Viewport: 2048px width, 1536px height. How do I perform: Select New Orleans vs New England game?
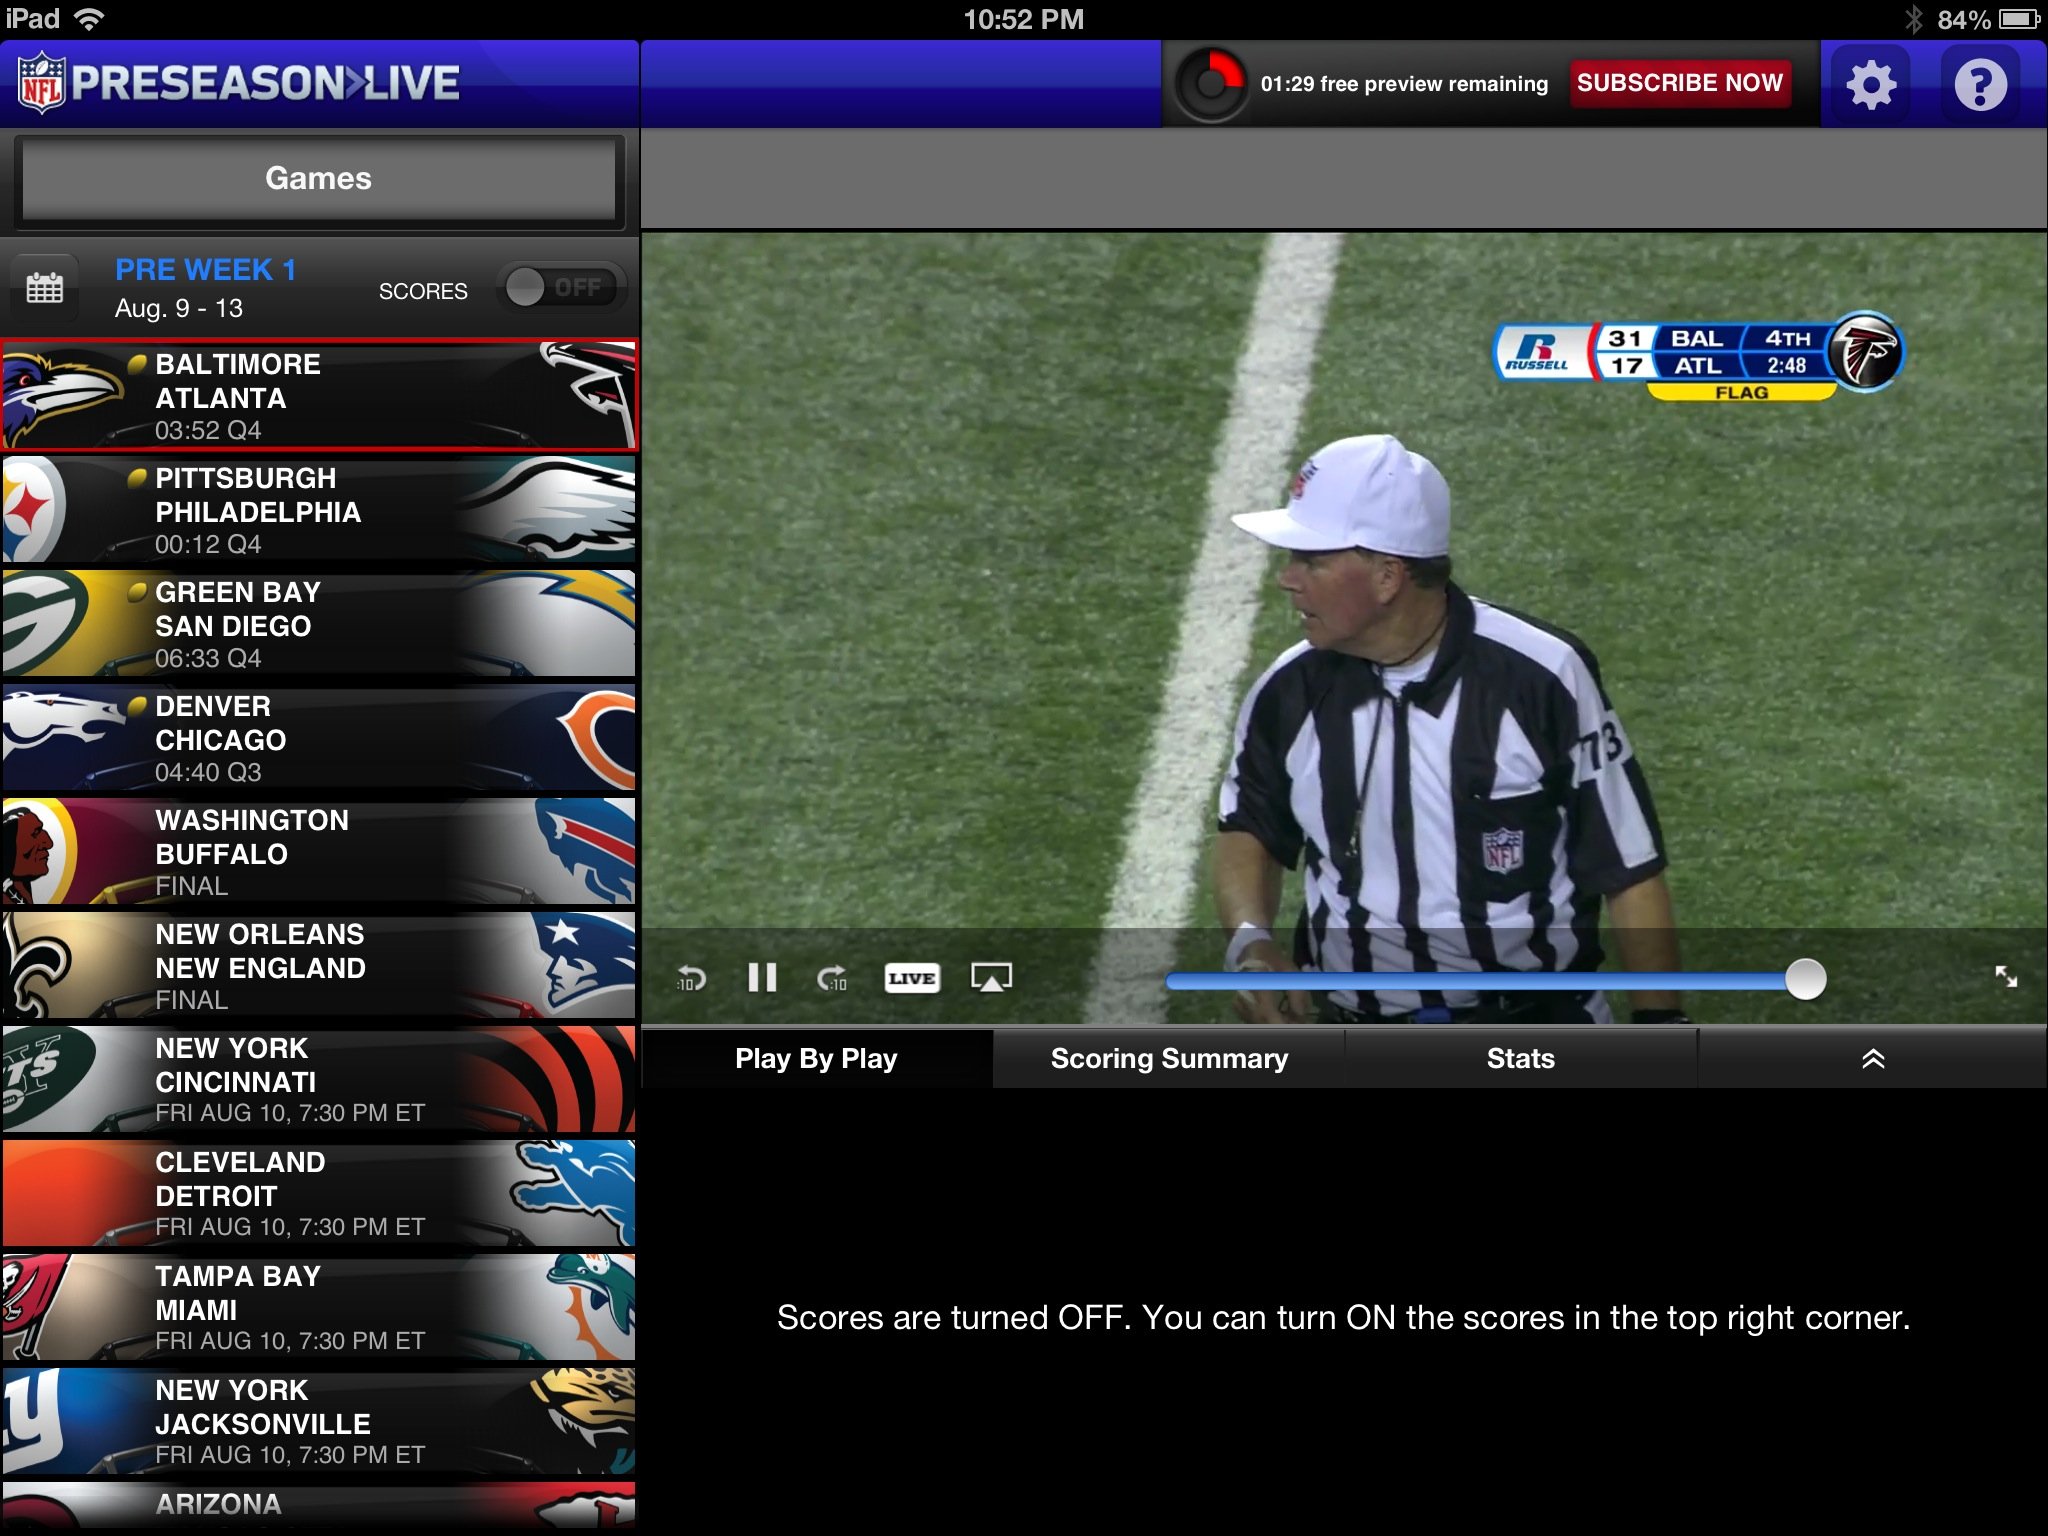pos(318,965)
